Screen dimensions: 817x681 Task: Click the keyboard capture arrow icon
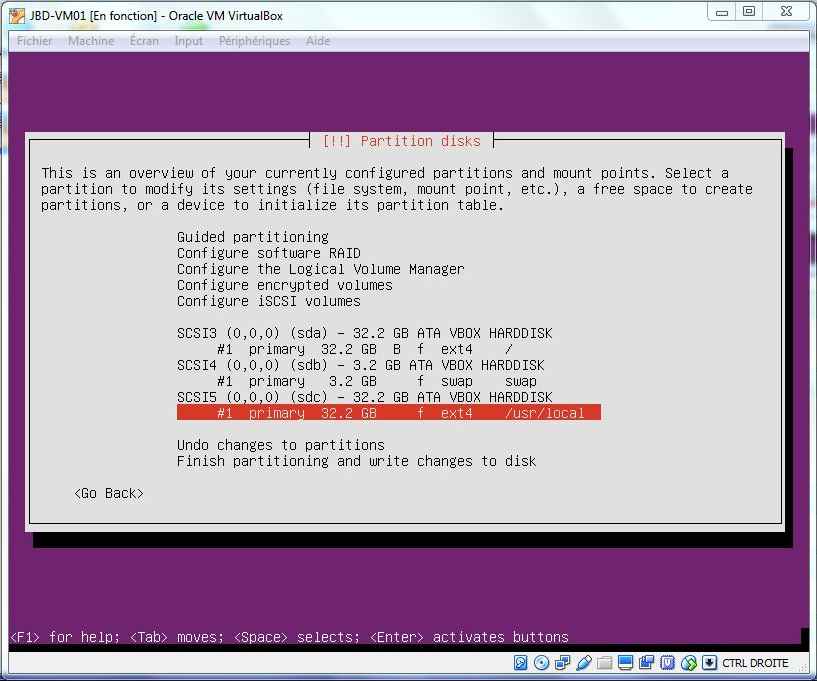709,663
